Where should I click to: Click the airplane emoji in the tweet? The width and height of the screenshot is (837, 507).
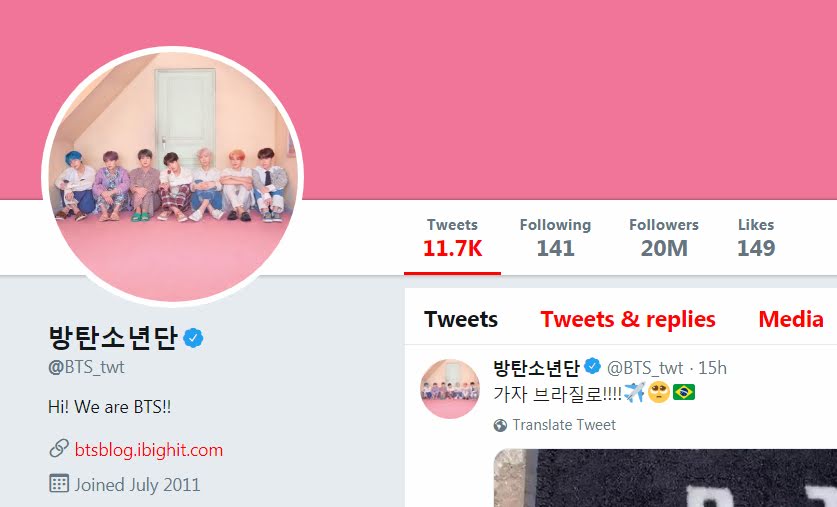(634, 393)
